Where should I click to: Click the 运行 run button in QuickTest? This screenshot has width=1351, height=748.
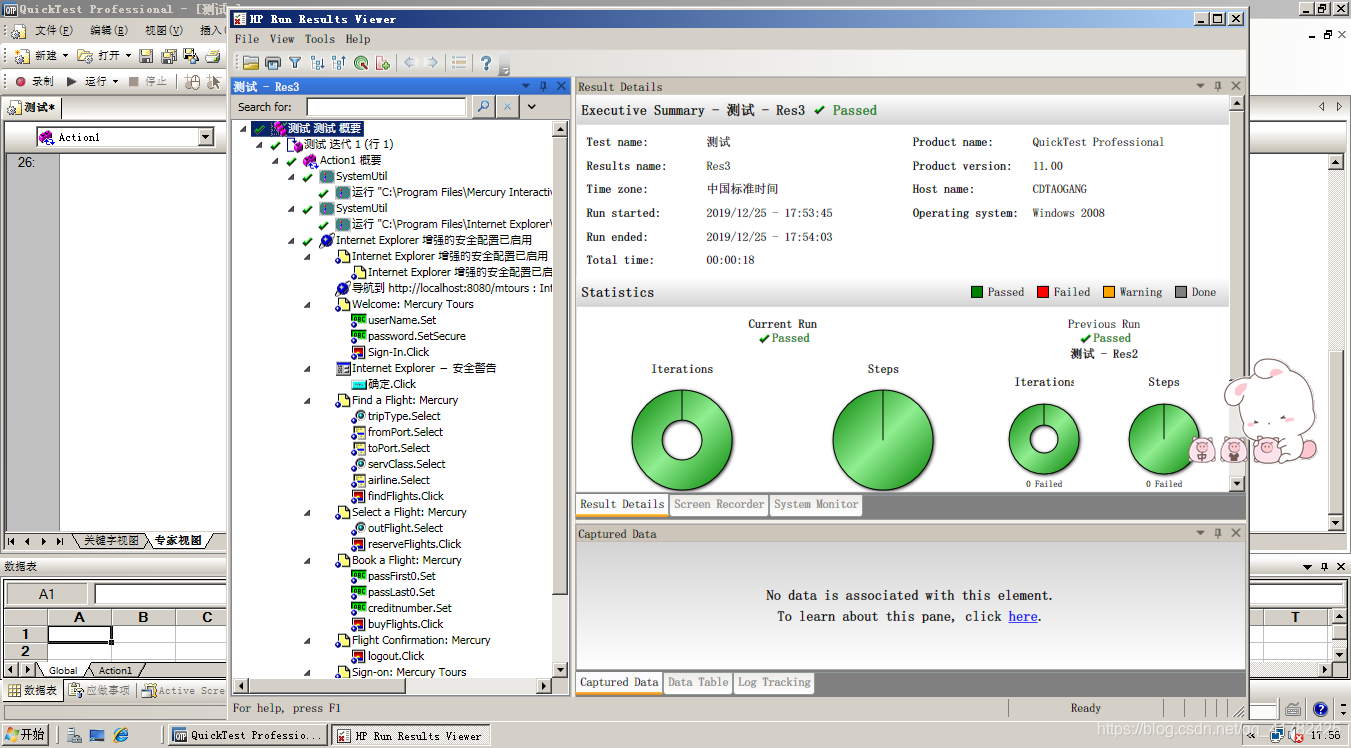click(92, 81)
